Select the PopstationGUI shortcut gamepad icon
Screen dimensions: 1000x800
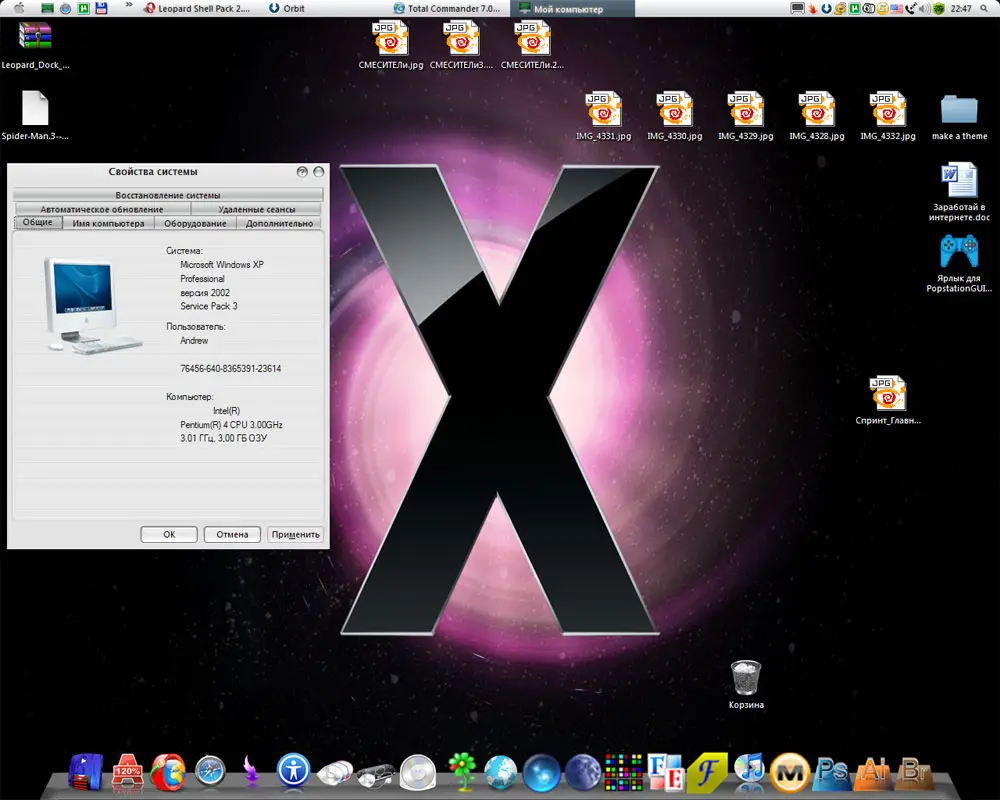[x=959, y=263]
